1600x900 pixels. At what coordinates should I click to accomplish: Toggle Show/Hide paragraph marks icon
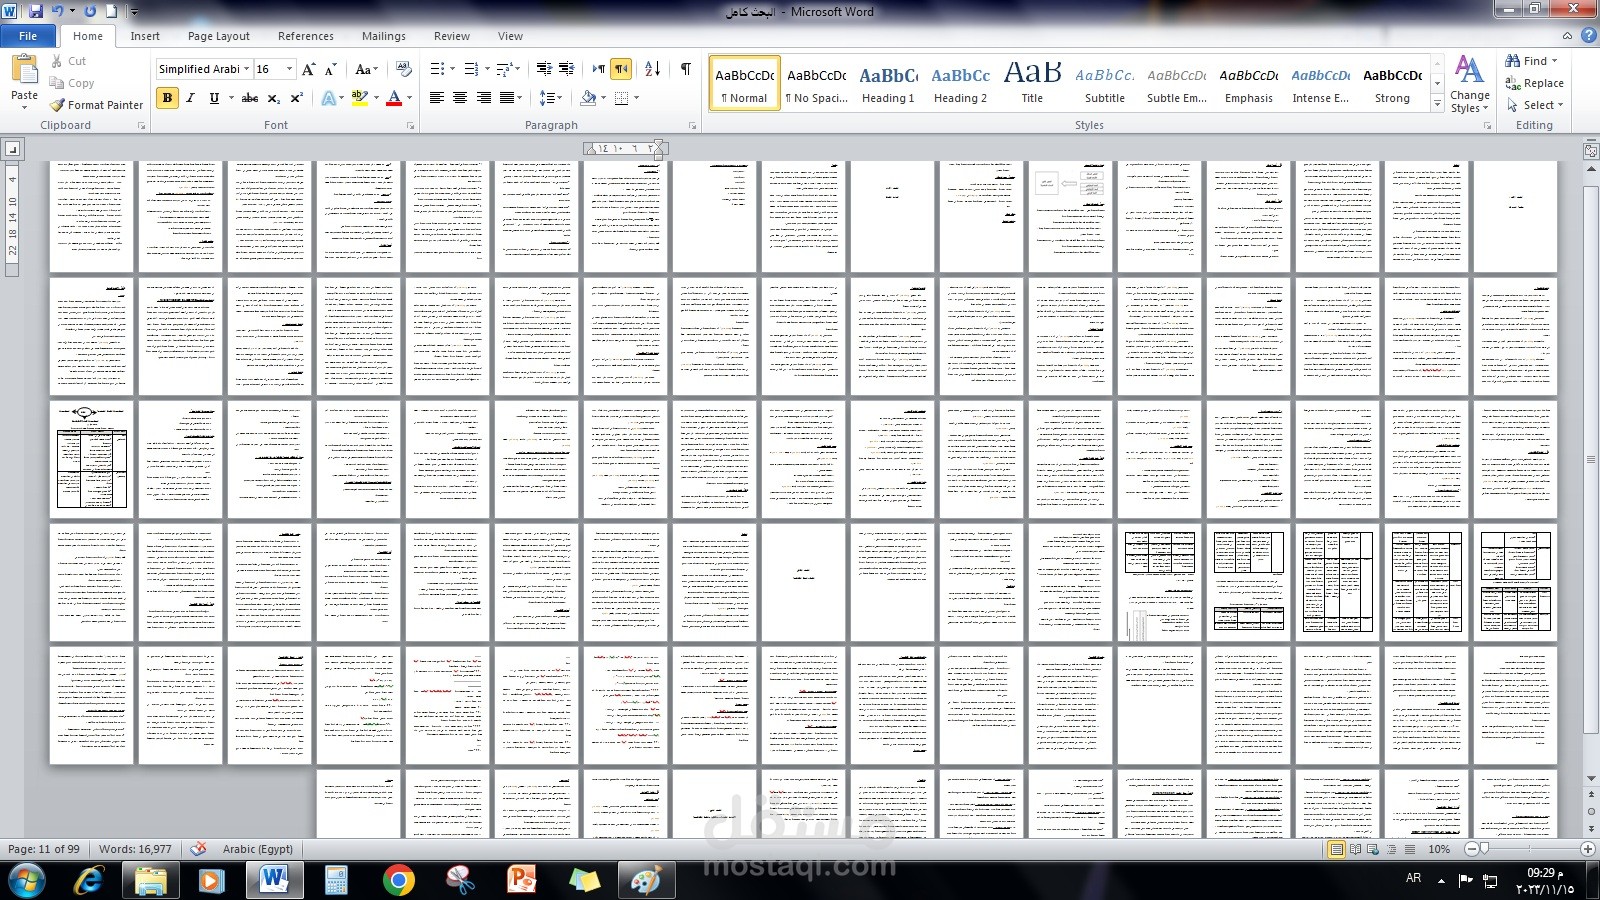coord(685,69)
